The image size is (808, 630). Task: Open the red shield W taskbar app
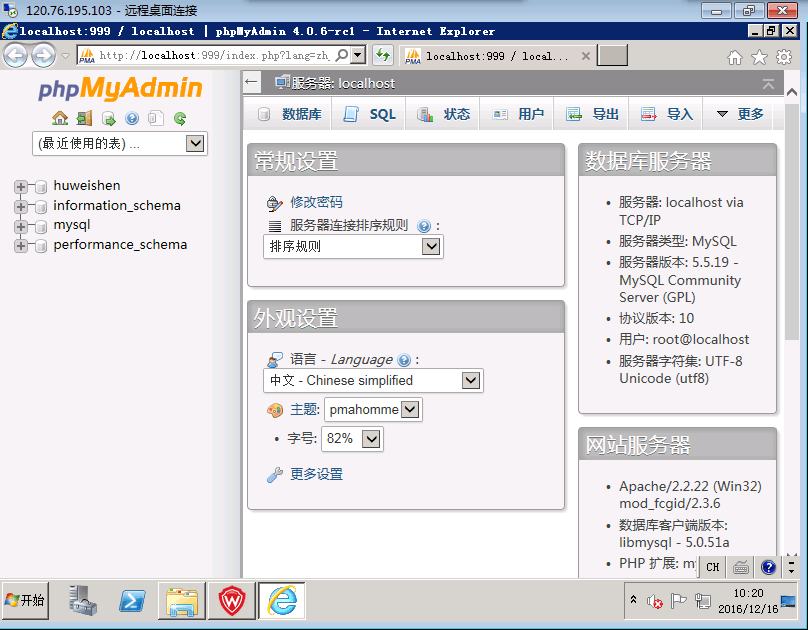coord(232,601)
